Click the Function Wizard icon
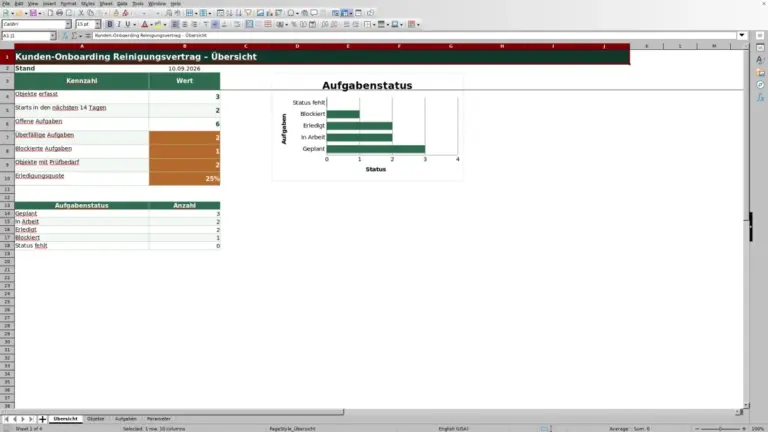This screenshot has height=432, width=768. [65, 36]
